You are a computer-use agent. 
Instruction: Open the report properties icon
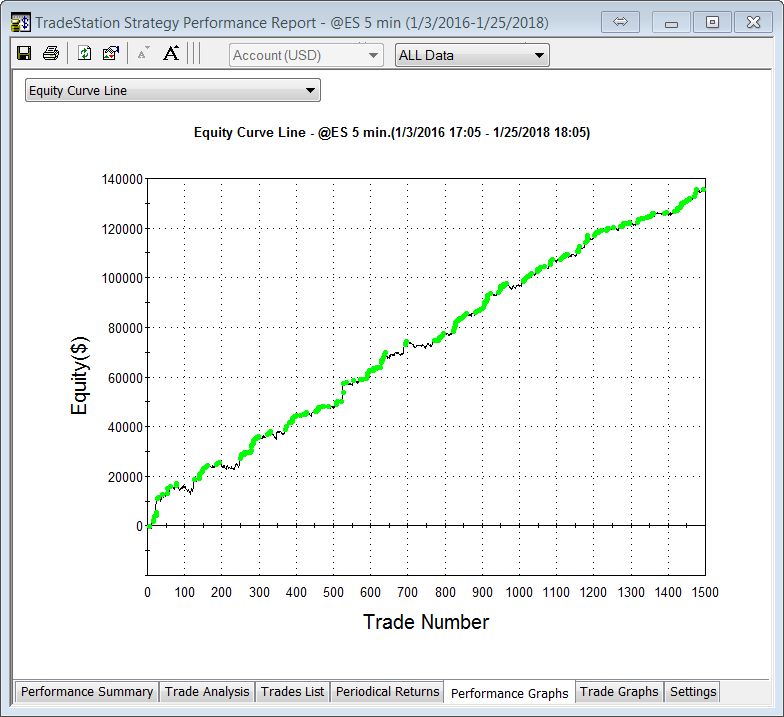[111, 54]
